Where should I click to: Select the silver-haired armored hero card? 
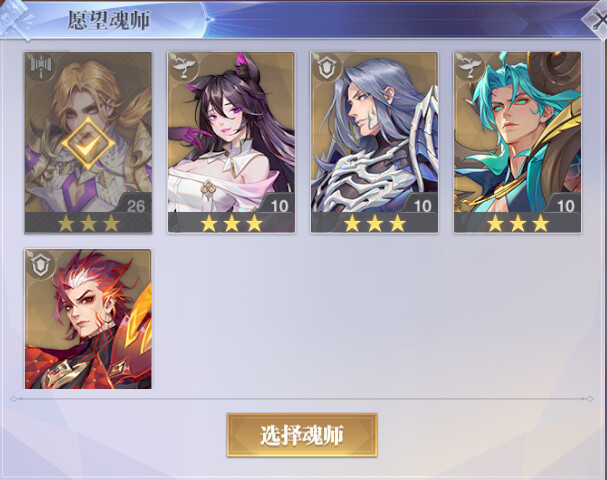click(x=374, y=142)
